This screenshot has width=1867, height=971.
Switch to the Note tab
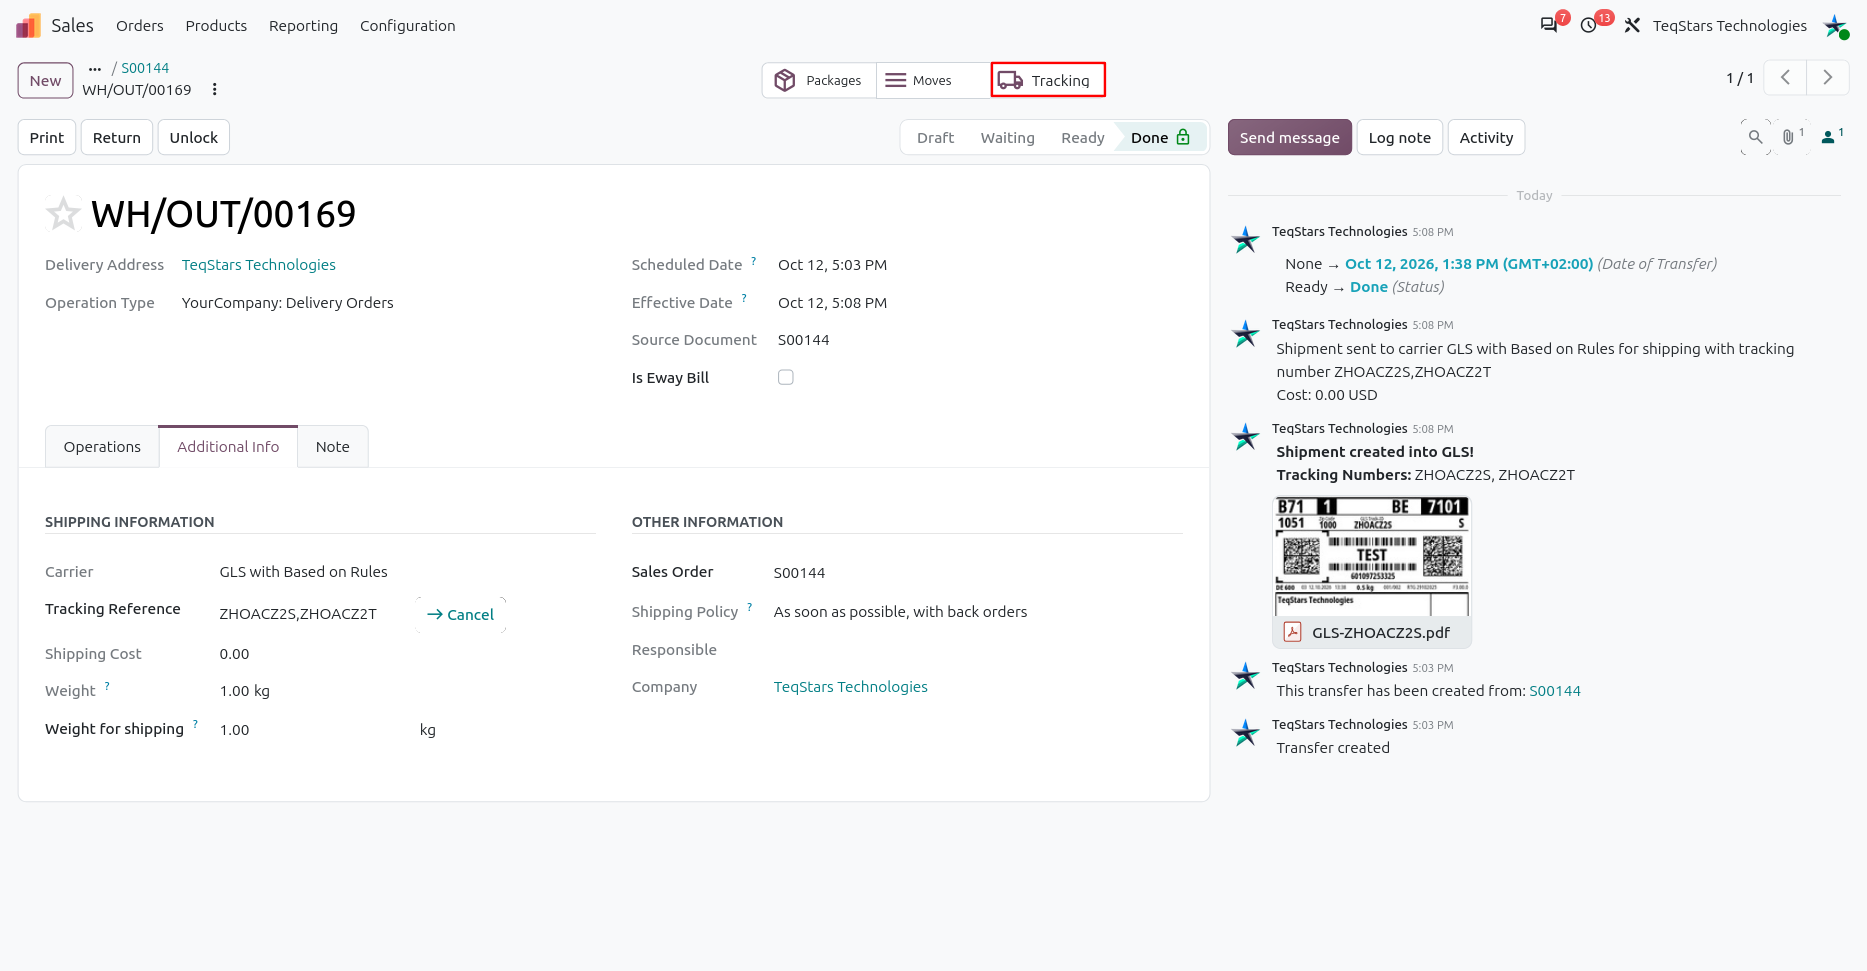click(x=333, y=447)
